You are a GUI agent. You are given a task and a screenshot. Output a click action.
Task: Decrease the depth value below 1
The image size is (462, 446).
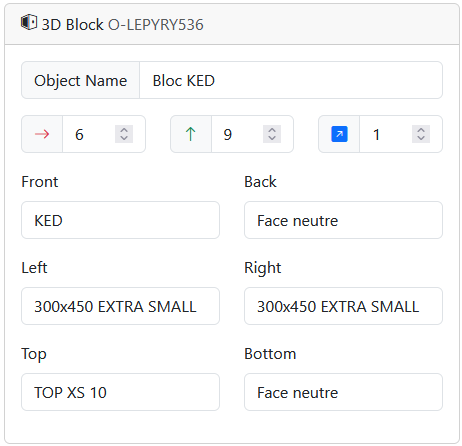pos(421,138)
